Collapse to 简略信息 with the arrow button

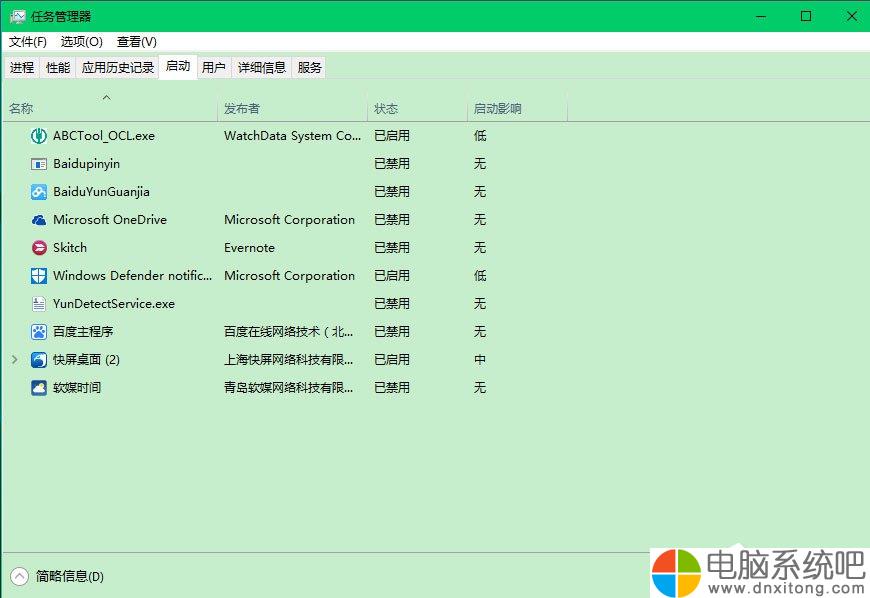pos(19,576)
